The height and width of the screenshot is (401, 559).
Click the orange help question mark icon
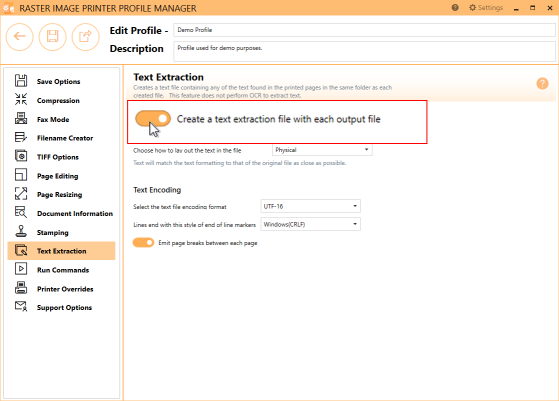(542, 84)
